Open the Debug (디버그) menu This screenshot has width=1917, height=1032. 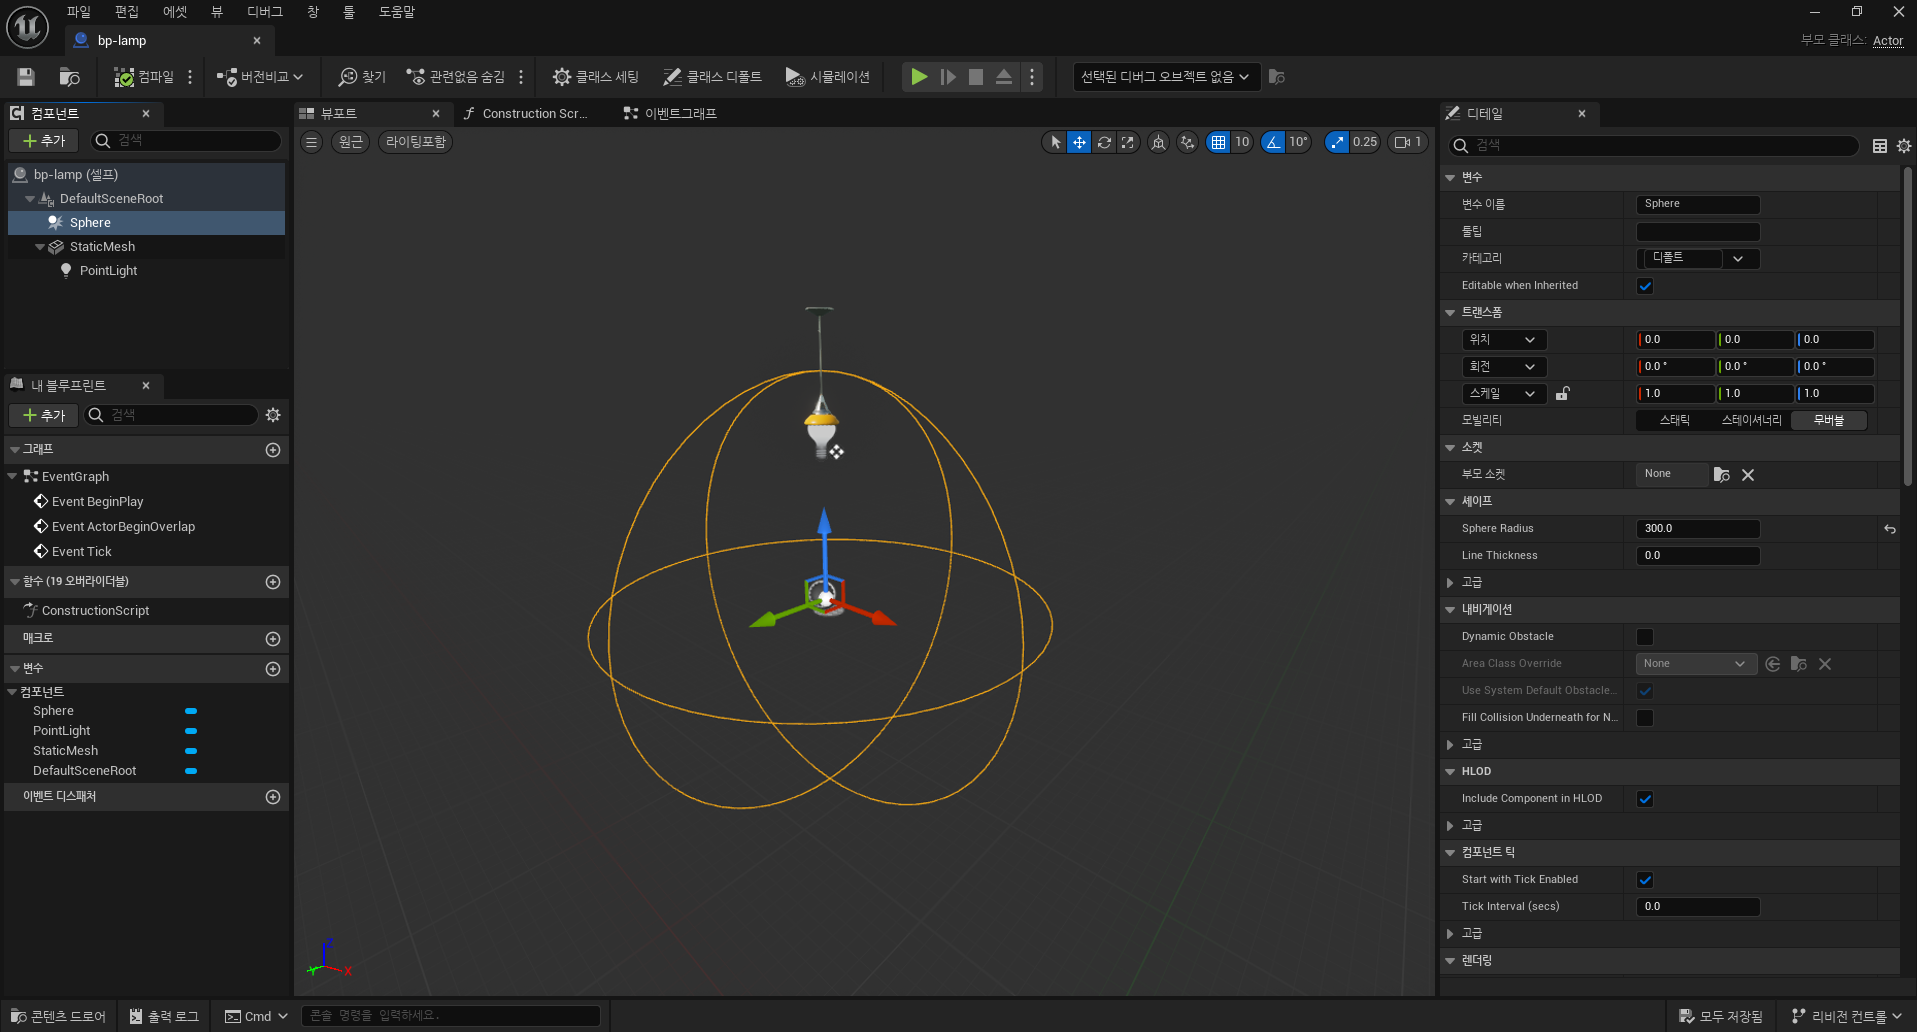tap(265, 12)
